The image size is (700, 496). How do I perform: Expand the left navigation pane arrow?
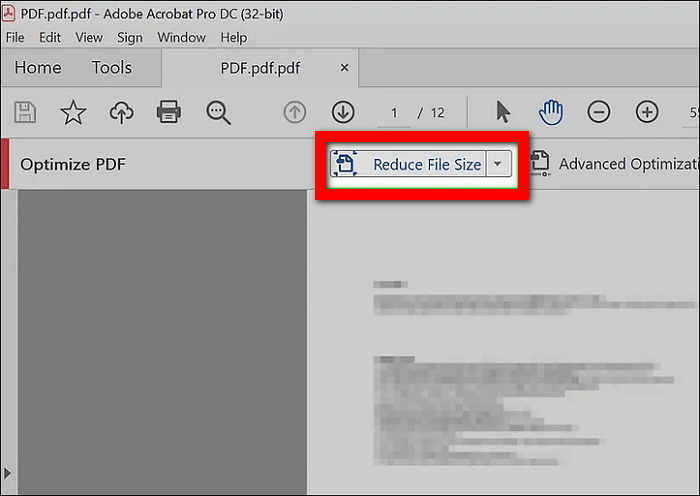7,473
